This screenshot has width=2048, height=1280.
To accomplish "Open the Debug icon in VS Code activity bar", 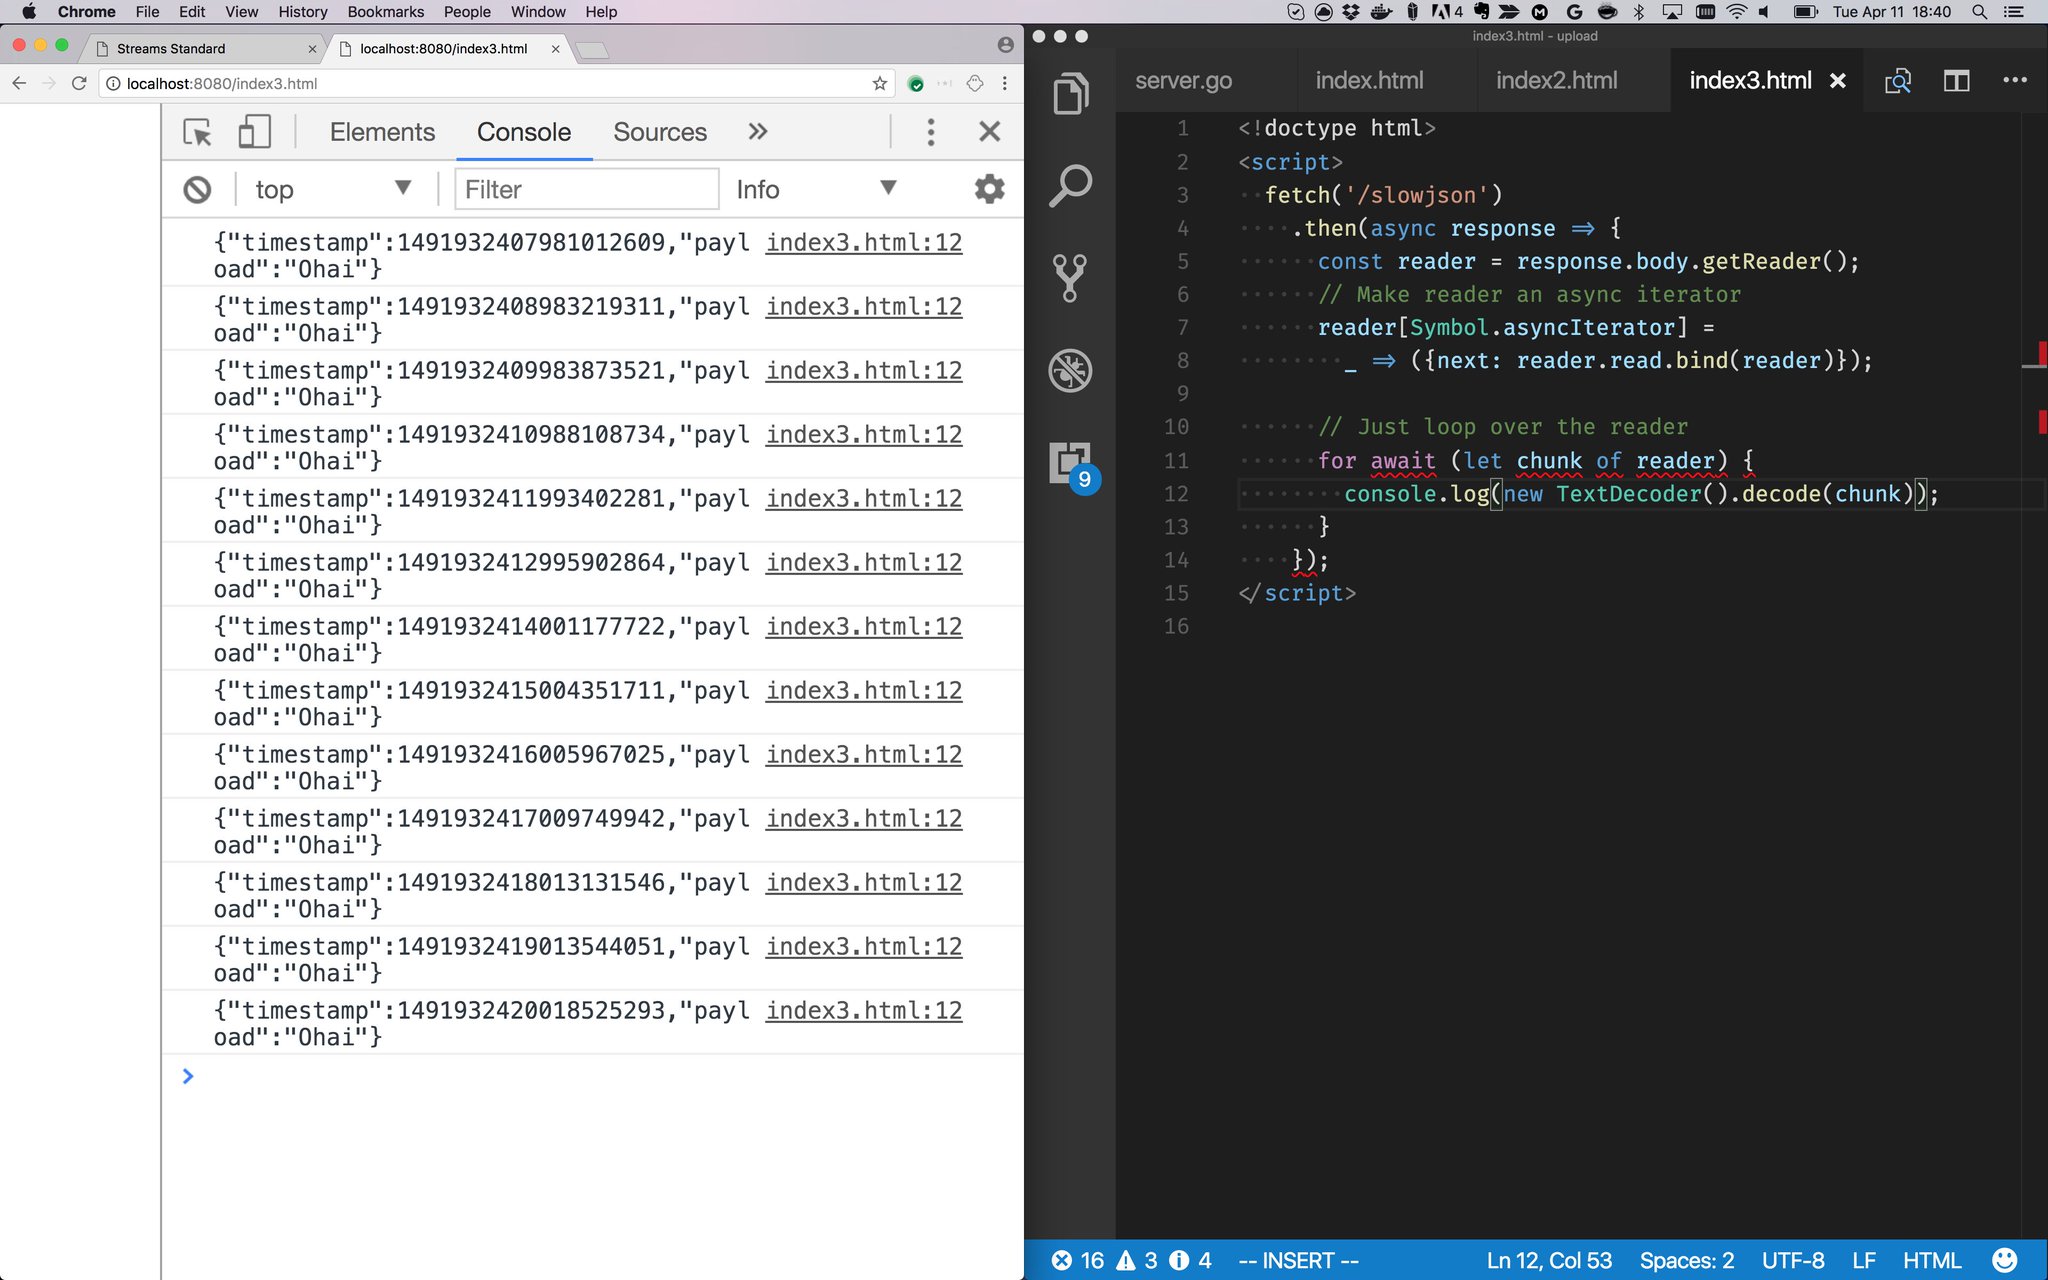I will [x=1070, y=370].
